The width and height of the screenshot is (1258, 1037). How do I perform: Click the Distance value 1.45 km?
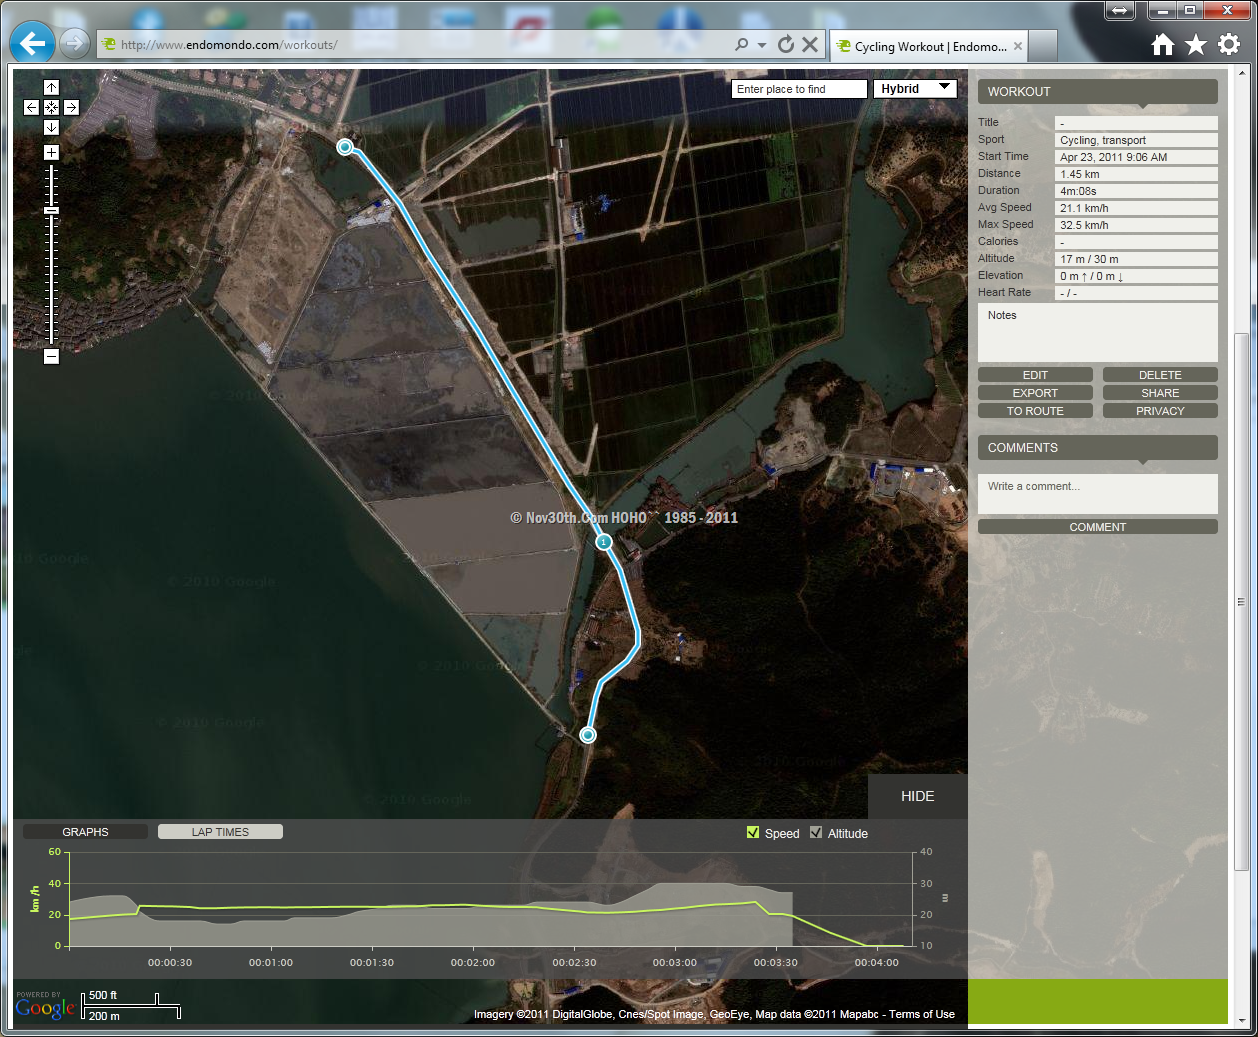coord(1136,174)
